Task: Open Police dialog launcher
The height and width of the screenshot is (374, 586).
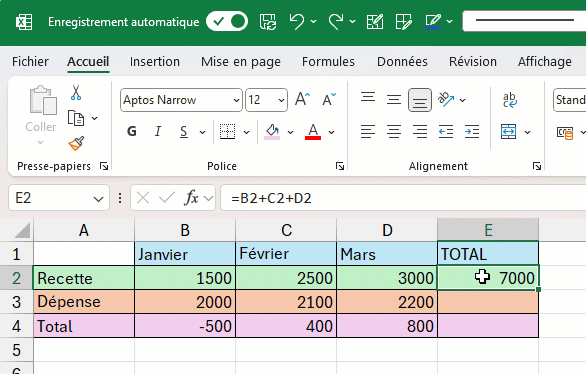Action: (339, 166)
